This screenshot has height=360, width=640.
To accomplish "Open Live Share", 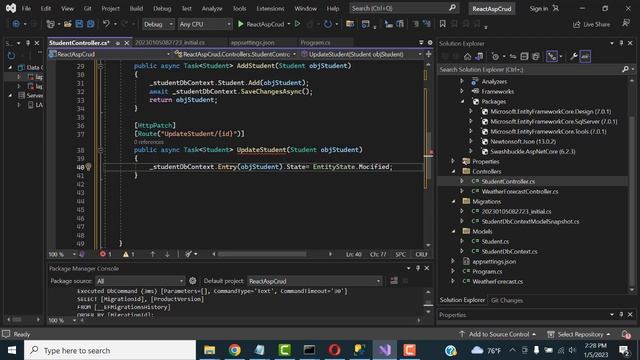I will click(592, 24).
